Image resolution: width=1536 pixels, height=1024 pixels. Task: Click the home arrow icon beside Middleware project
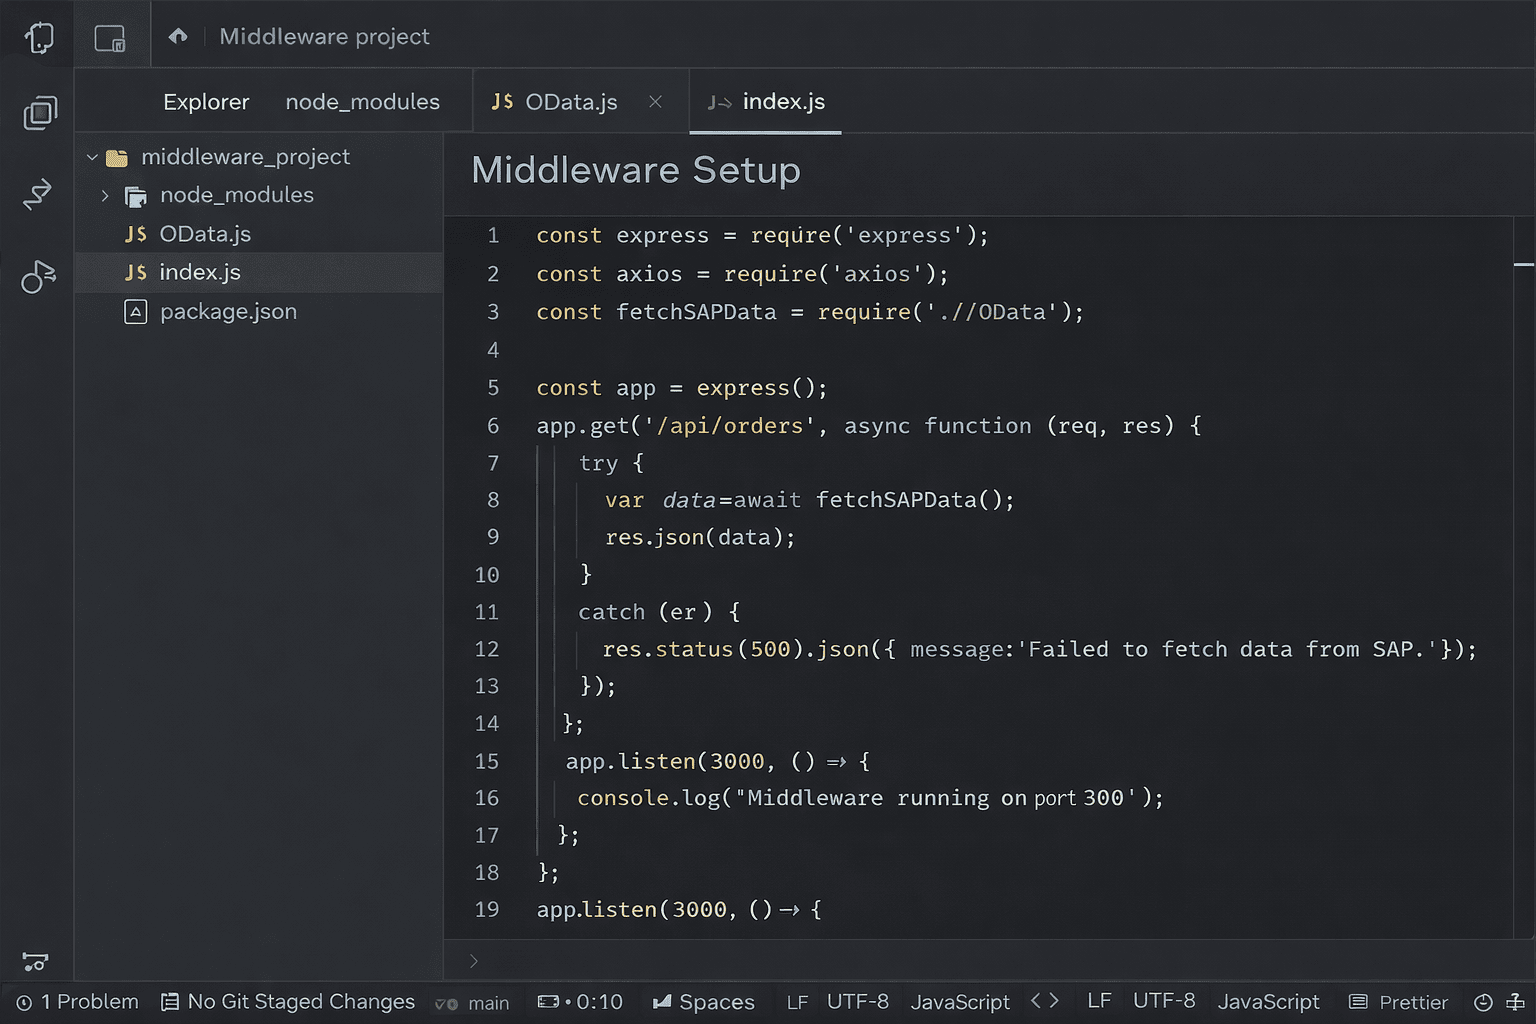(178, 37)
